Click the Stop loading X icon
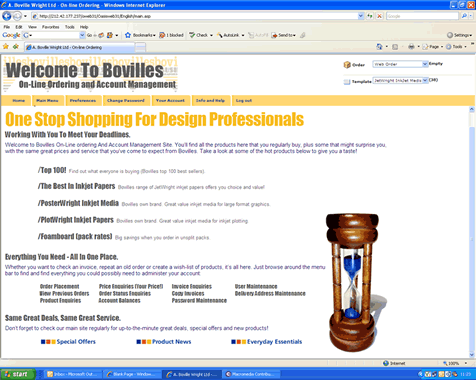Viewport: 476px width, 380px height. pos(379,16)
